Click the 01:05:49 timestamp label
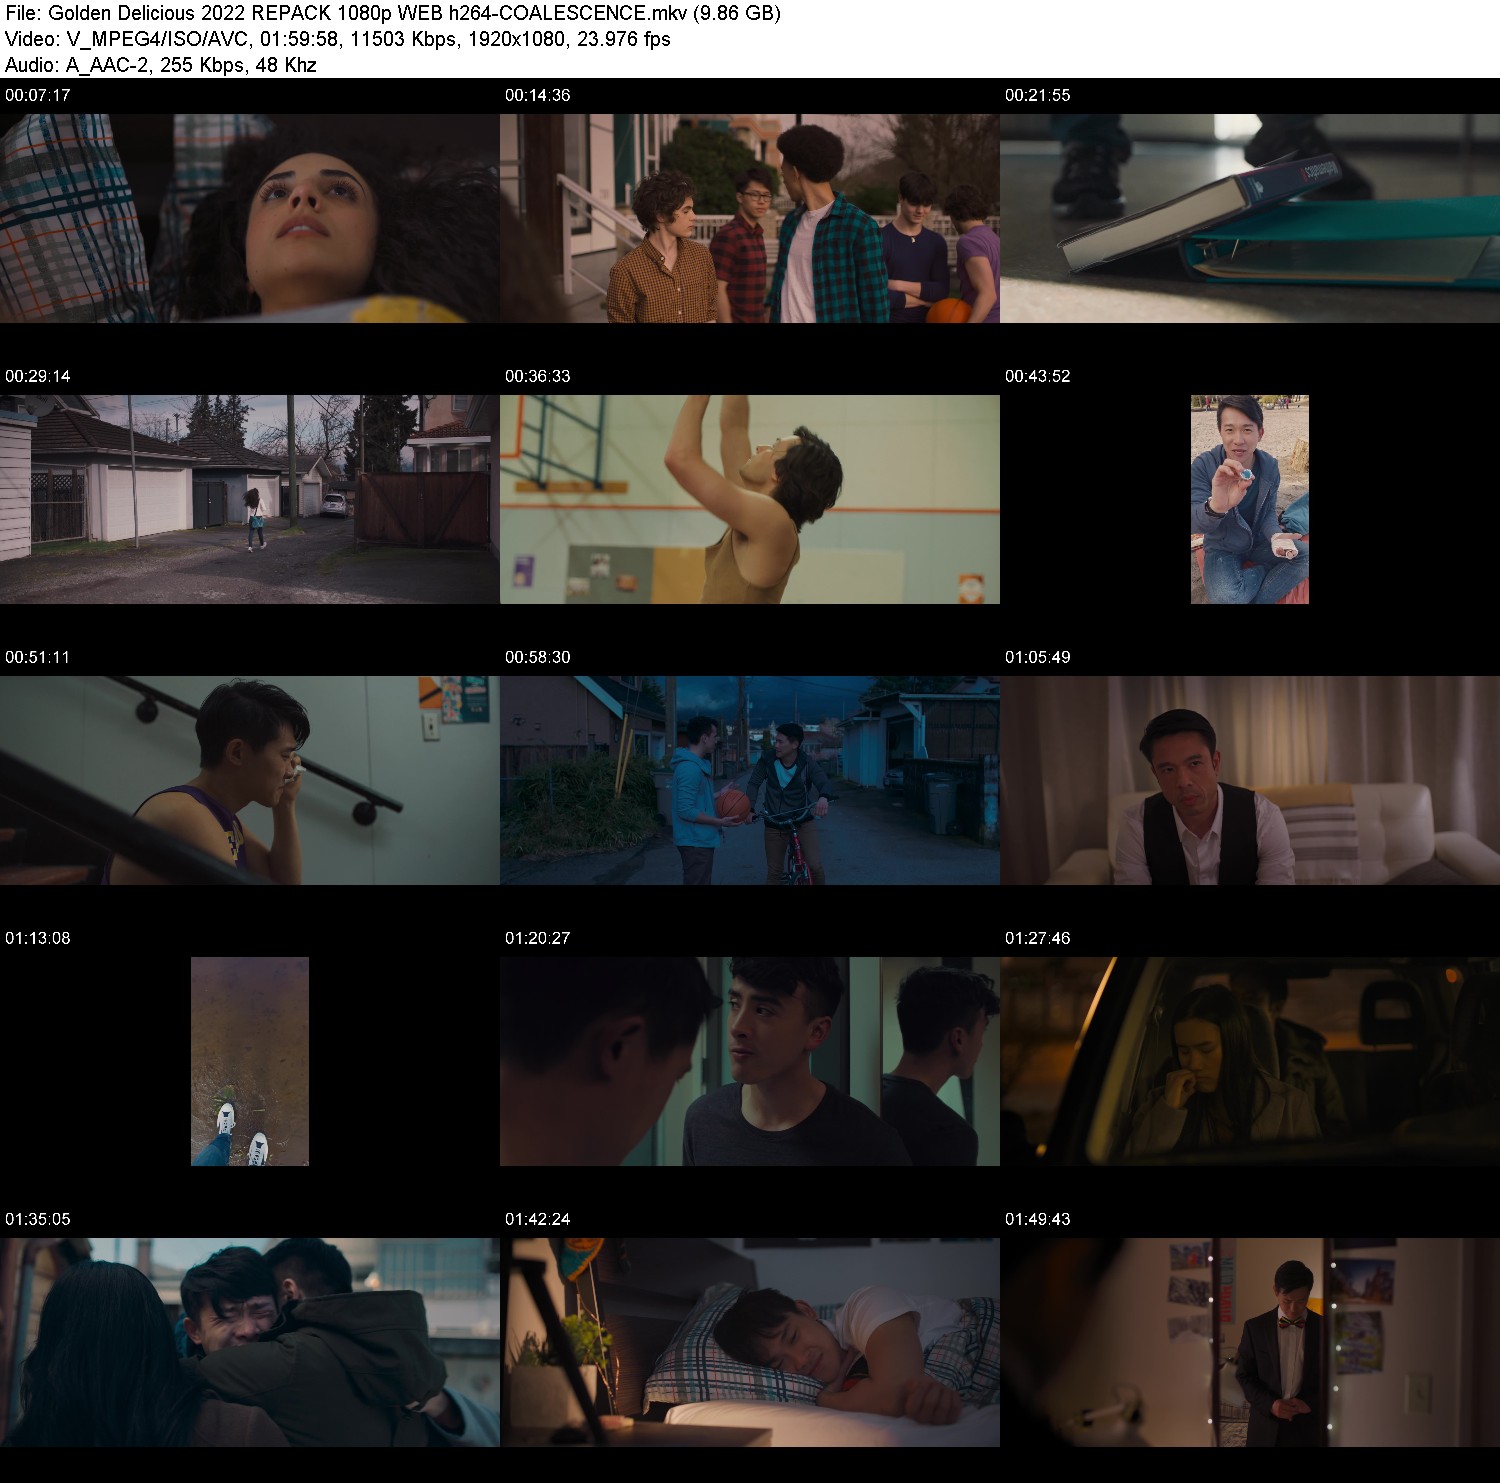This screenshot has width=1500, height=1483. [x=1038, y=657]
